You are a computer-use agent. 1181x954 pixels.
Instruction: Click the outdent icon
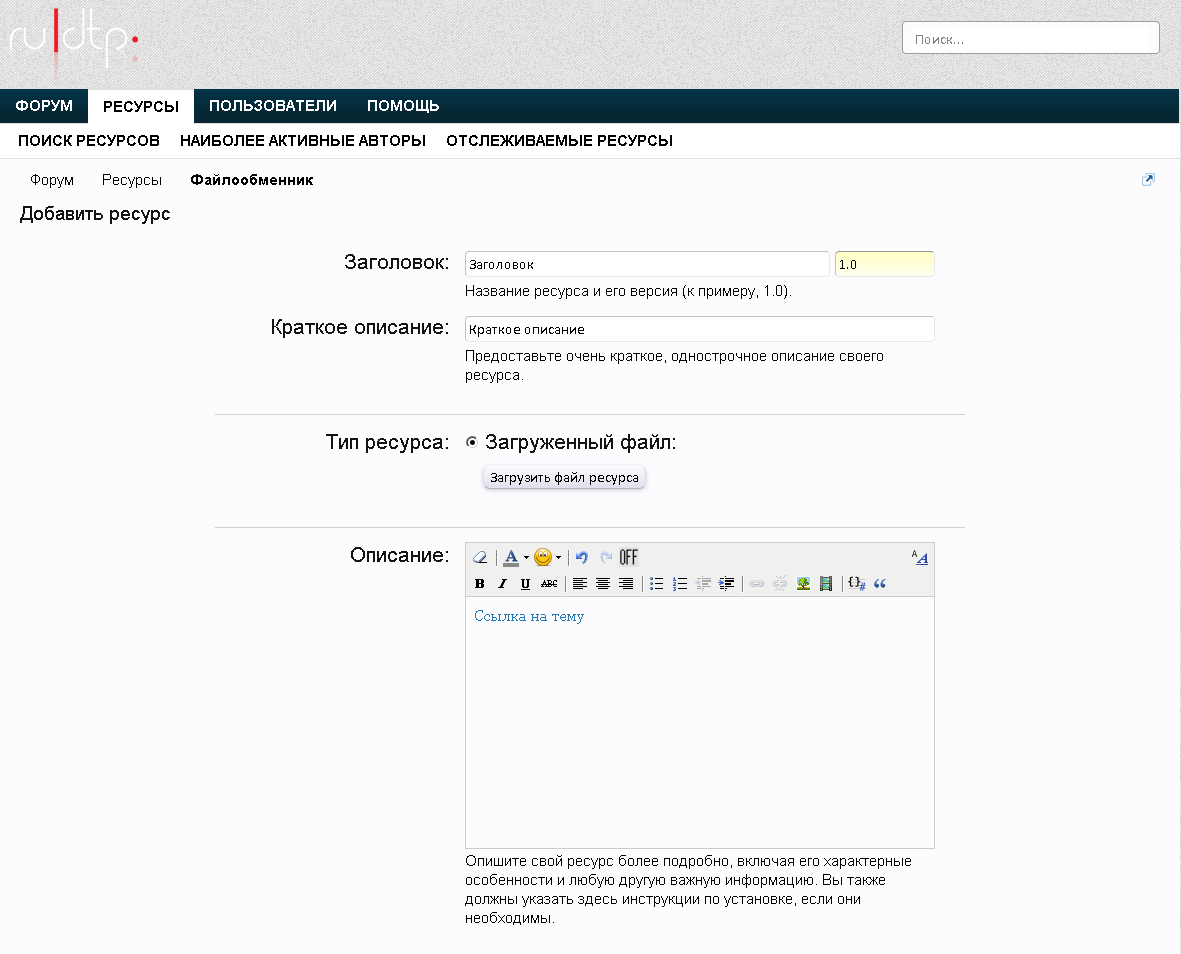pos(703,584)
